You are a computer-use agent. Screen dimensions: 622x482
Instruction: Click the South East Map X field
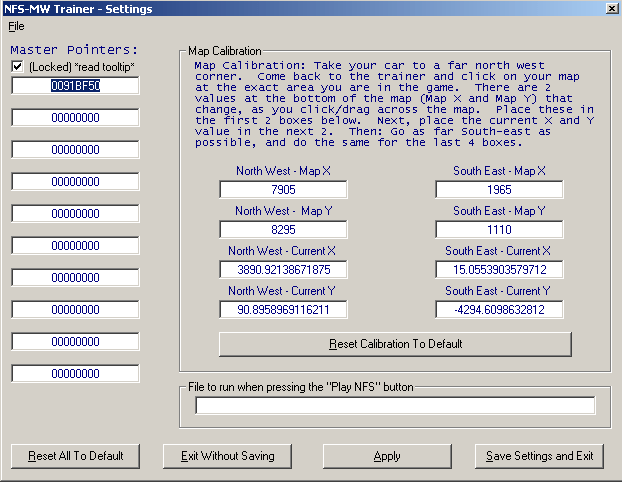click(x=499, y=190)
